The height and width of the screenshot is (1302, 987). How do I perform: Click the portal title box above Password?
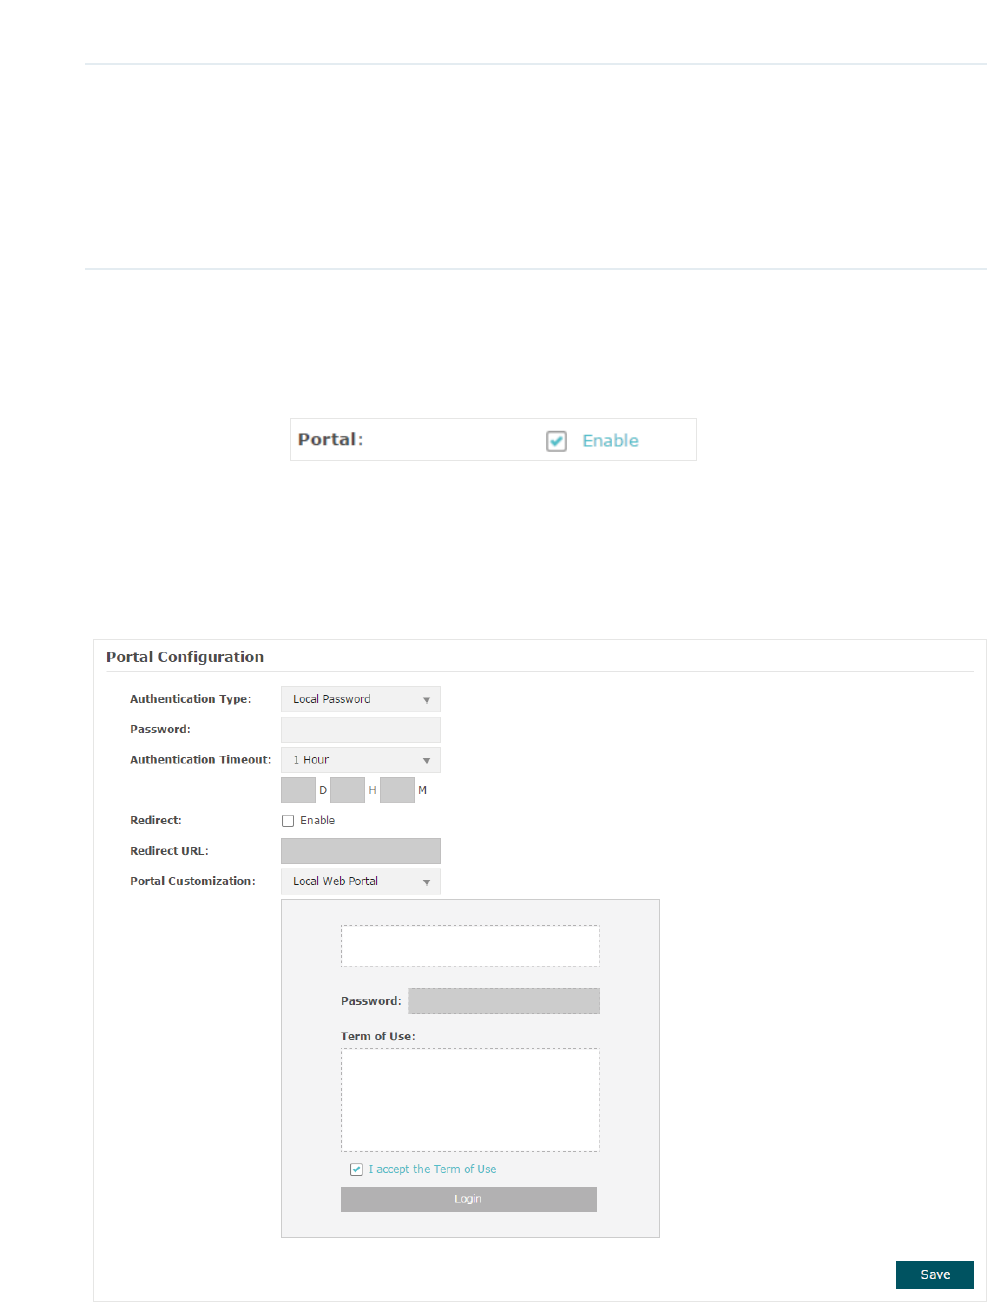[x=470, y=946]
